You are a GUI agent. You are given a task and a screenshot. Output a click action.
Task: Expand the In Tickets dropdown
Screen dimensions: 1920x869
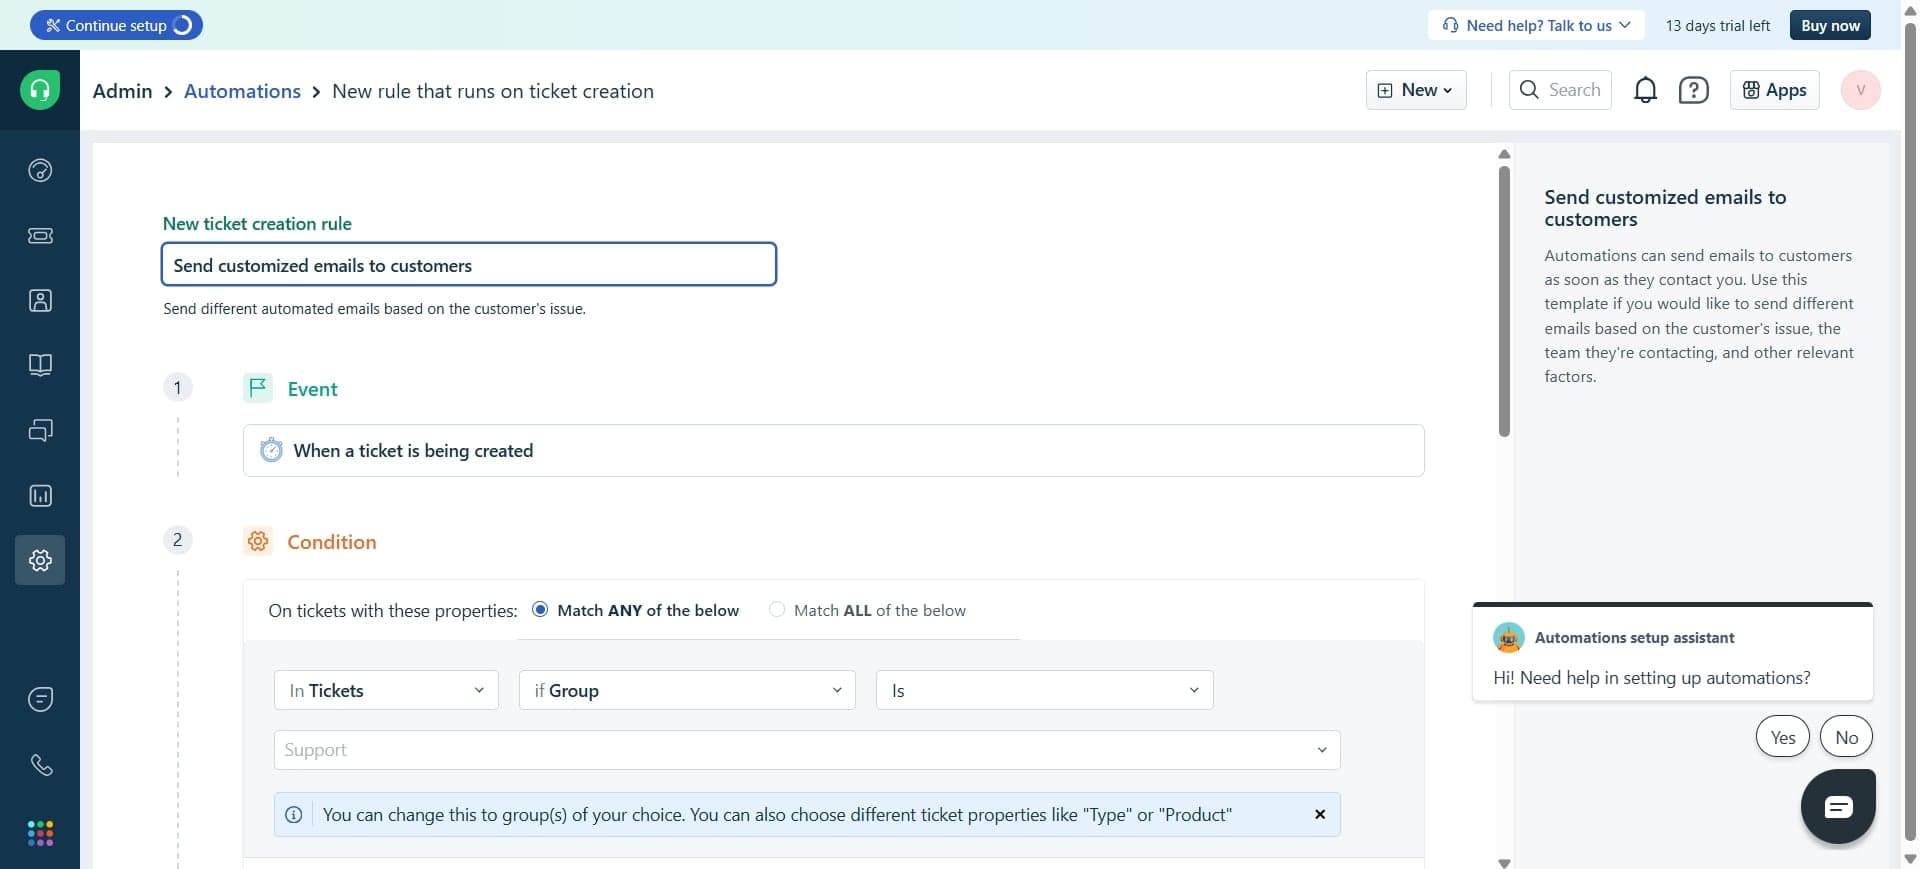(x=386, y=691)
